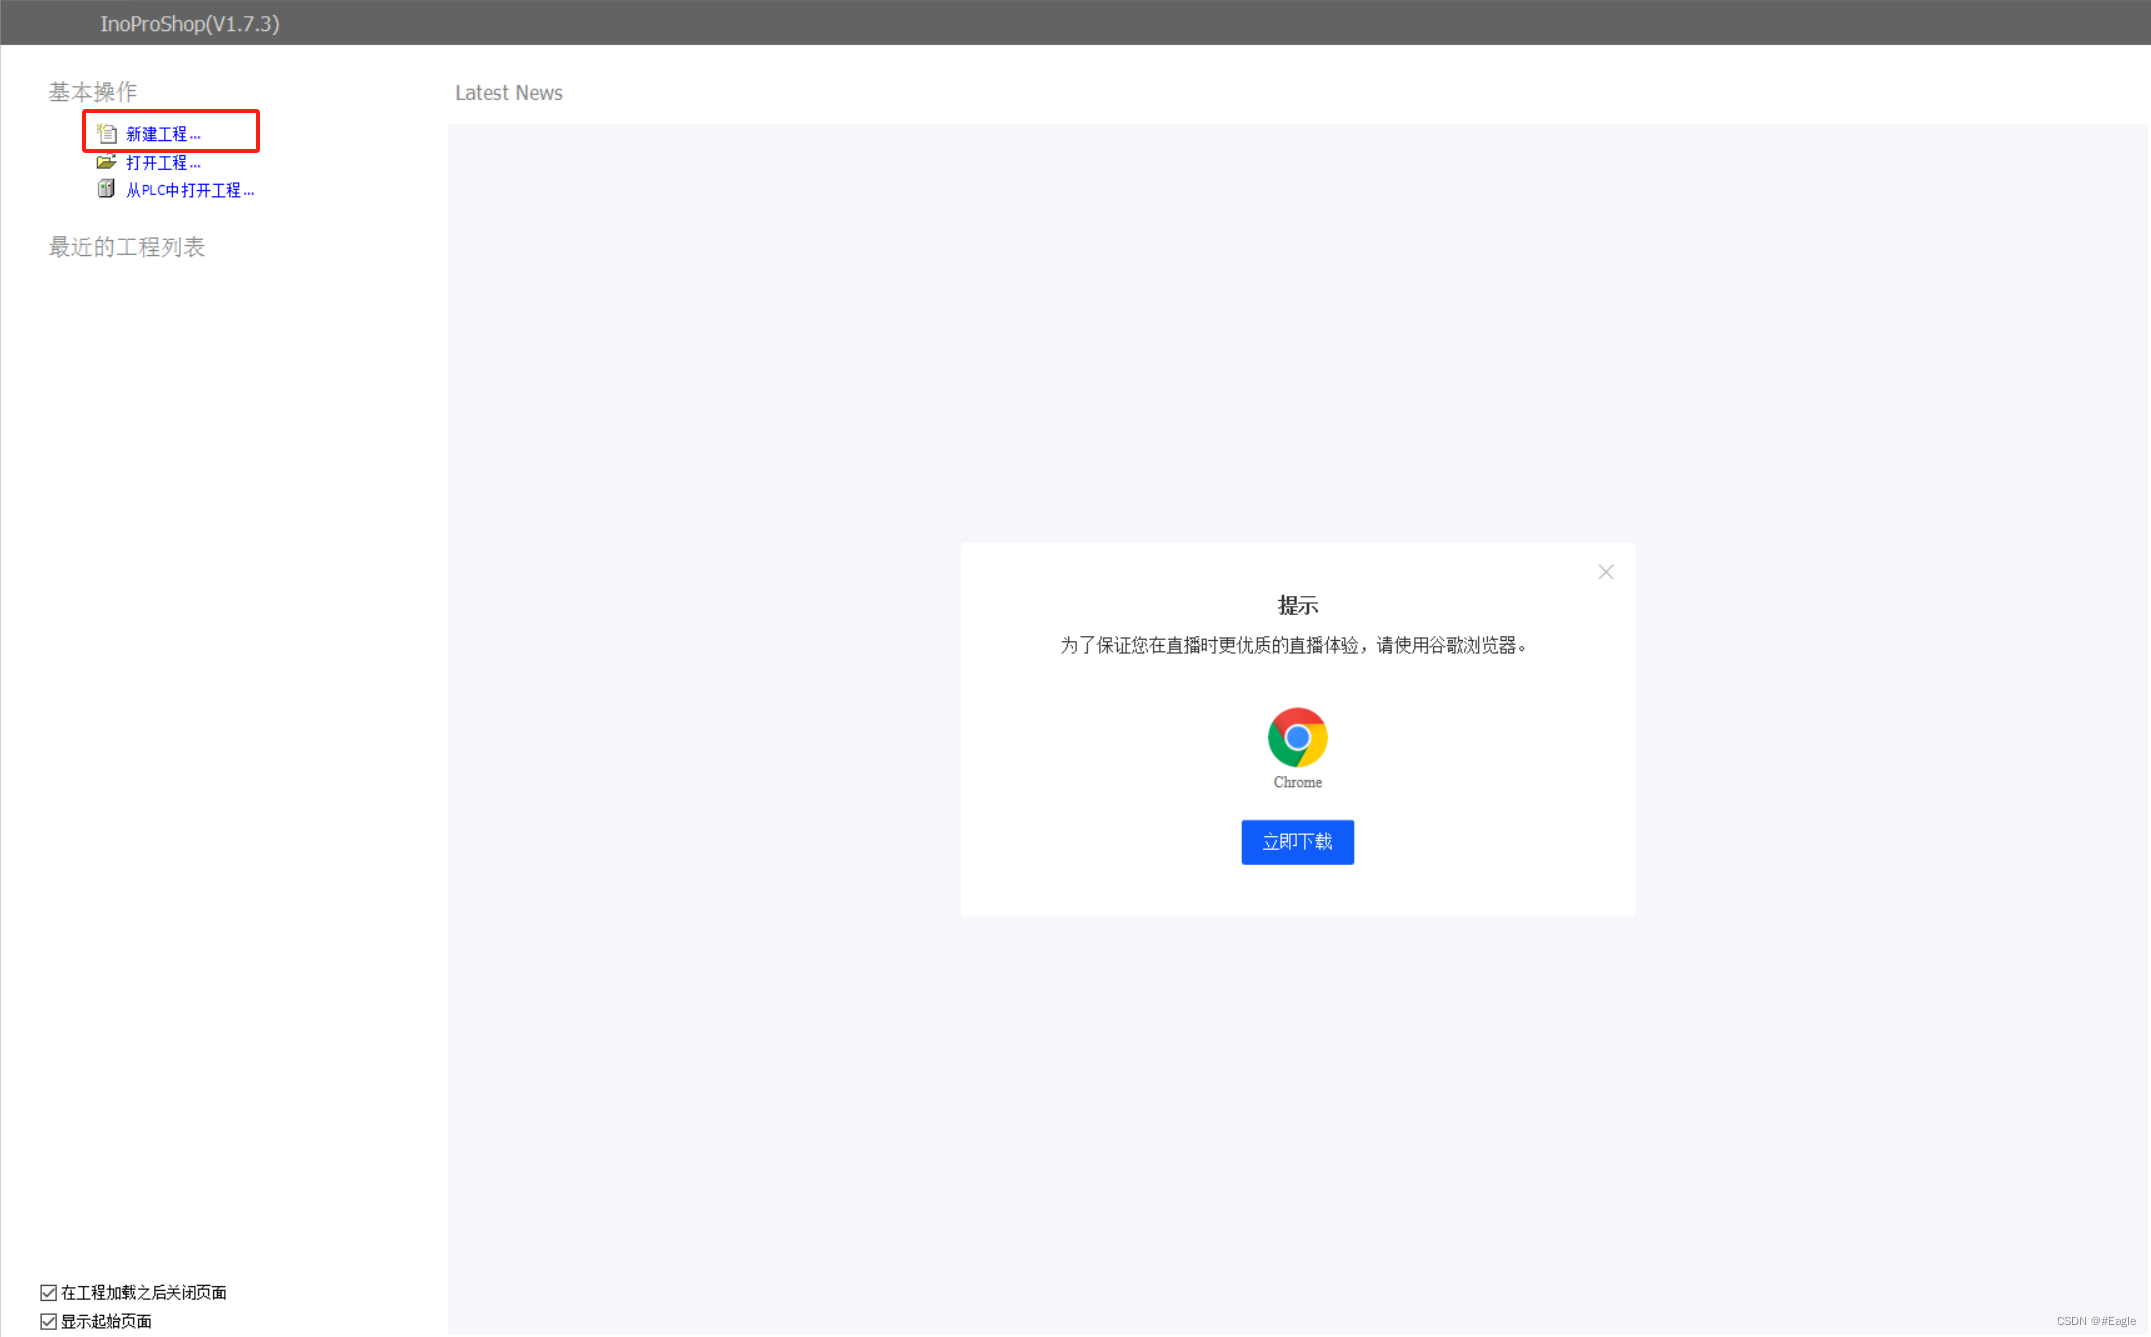Click the CSDN @#Eagle watermark
The height and width of the screenshot is (1337, 2151).
2095,1321
